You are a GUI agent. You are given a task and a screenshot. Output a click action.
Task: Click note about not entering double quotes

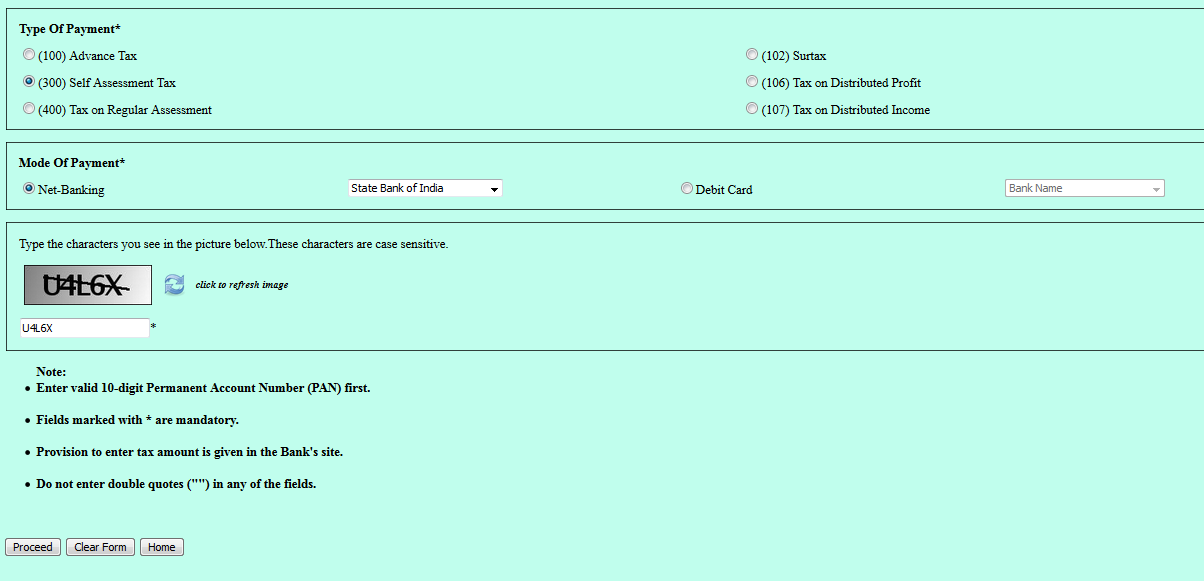(176, 484)
